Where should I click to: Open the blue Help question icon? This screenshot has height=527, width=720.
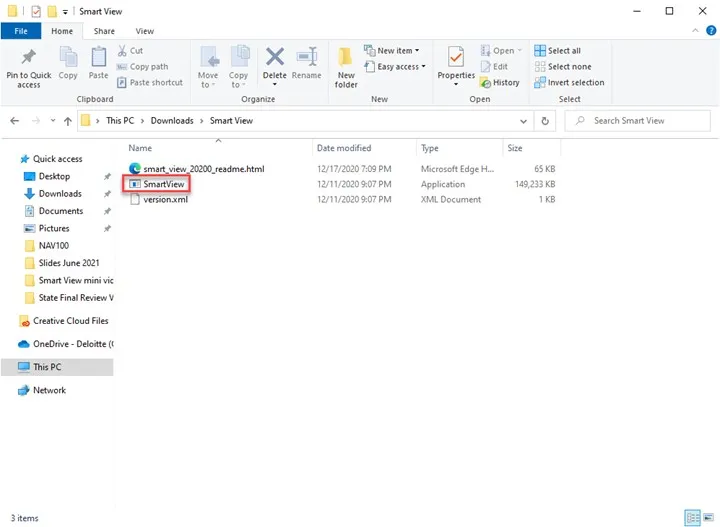point(711,31)
